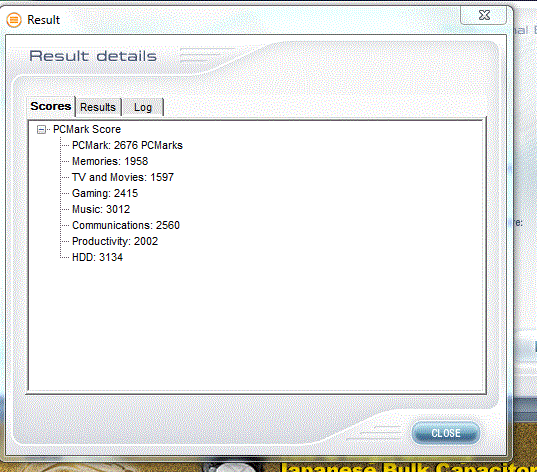The width and height of the screenshot is (537, 472).
Task: Select the PCMark Score root item
Action: coord(87,129)
